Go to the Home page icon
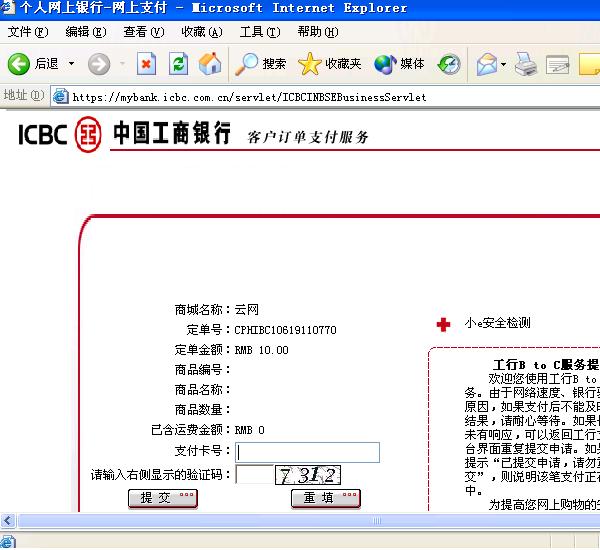This screenshot has width=600, height=550. click(210, 64)
